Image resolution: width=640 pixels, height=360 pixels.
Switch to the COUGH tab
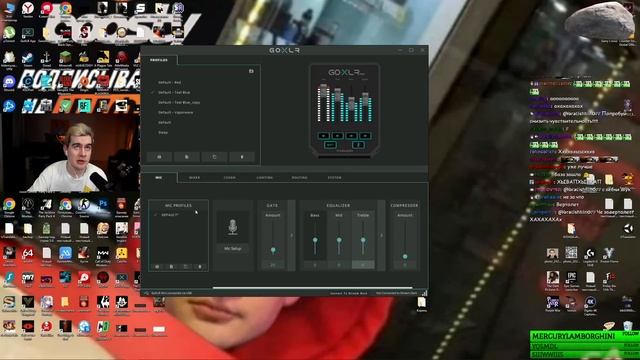229,178
